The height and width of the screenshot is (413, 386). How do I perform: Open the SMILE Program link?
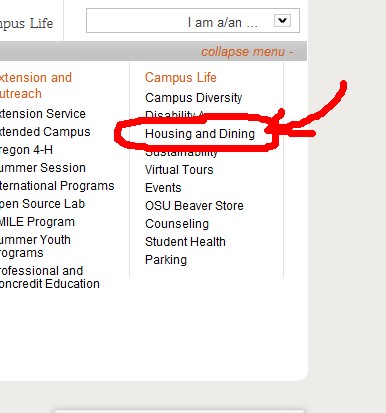click(x=37, y=222)
